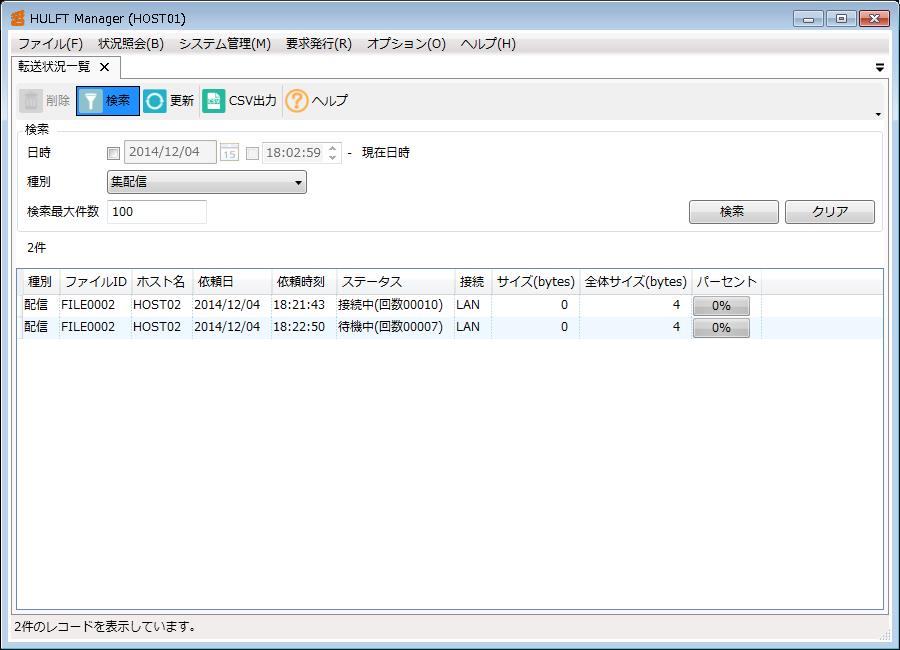Click the 削除 trash icon in toolbar

pos(31,101)
